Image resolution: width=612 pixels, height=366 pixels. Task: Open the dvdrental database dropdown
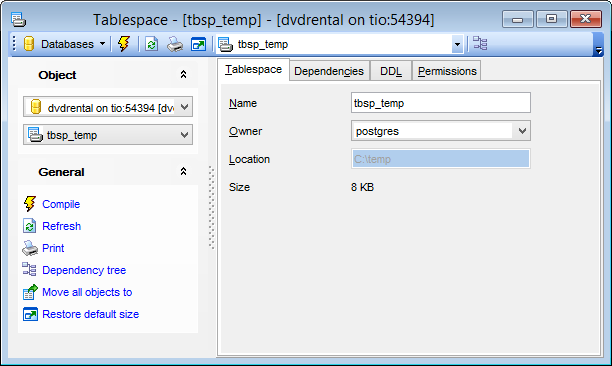[x=184, y=107]
